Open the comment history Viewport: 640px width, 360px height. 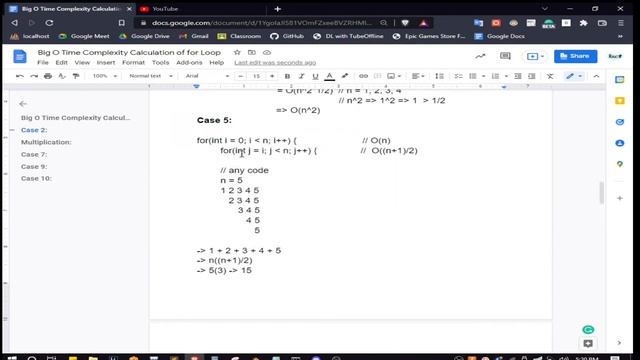pos(505,56)
